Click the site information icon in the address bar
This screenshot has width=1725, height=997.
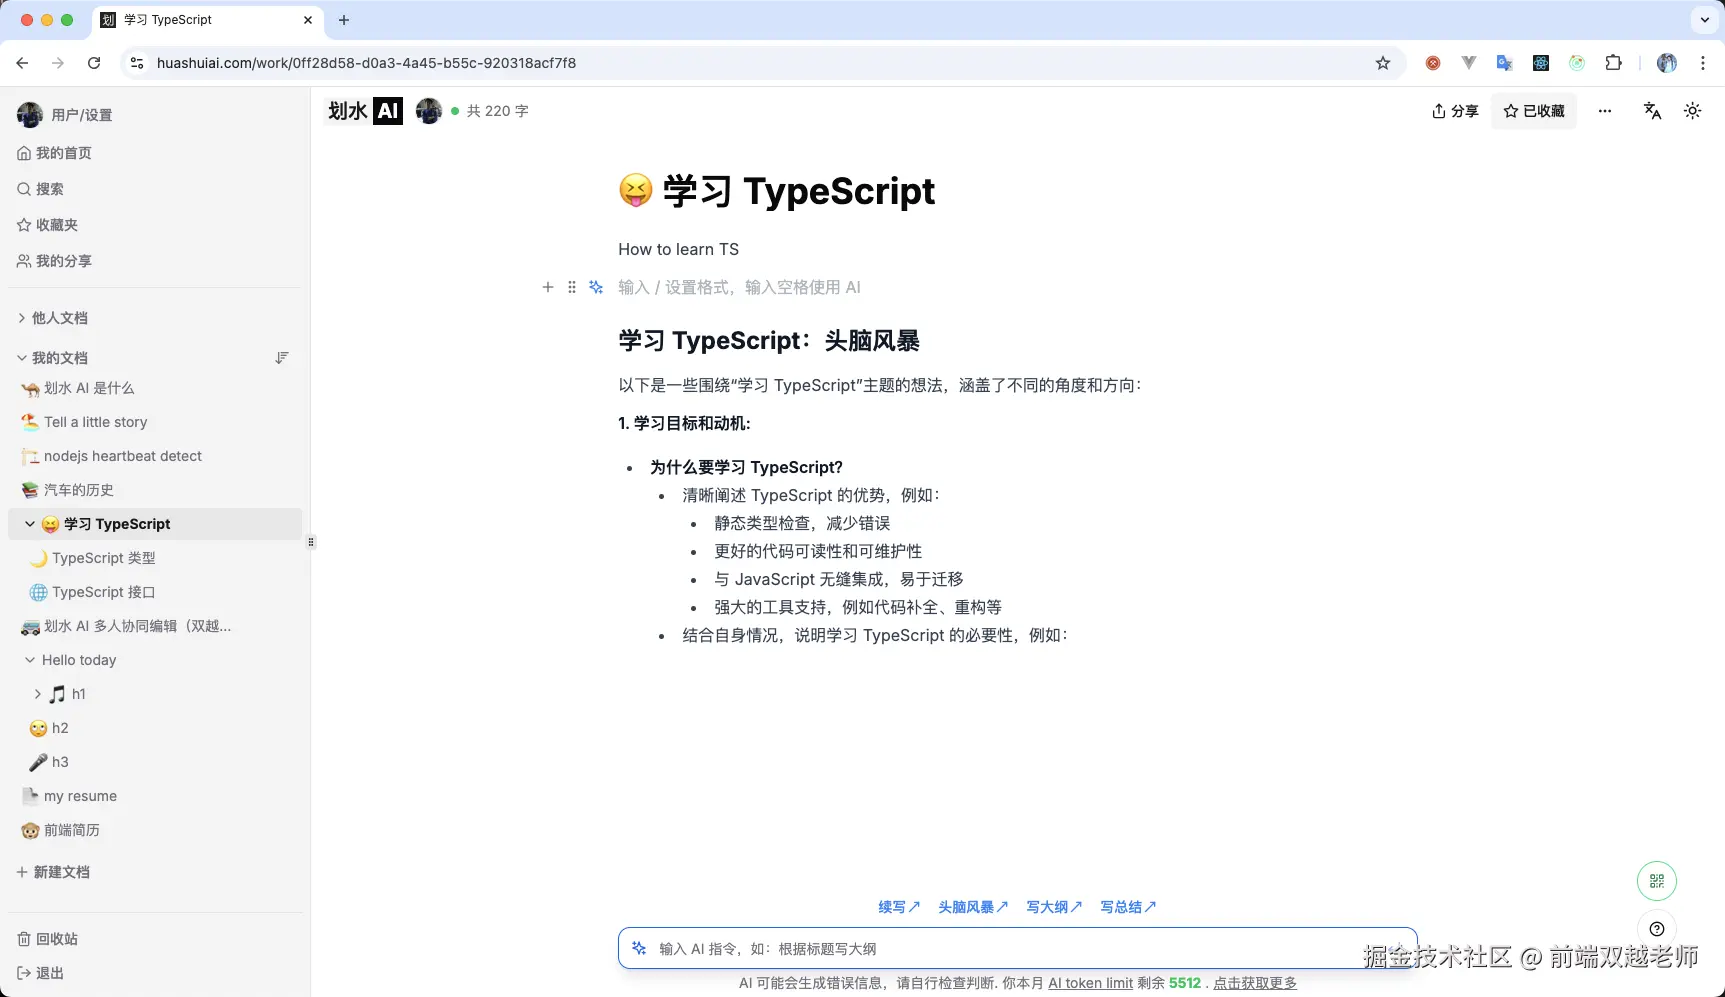[137, 63]
